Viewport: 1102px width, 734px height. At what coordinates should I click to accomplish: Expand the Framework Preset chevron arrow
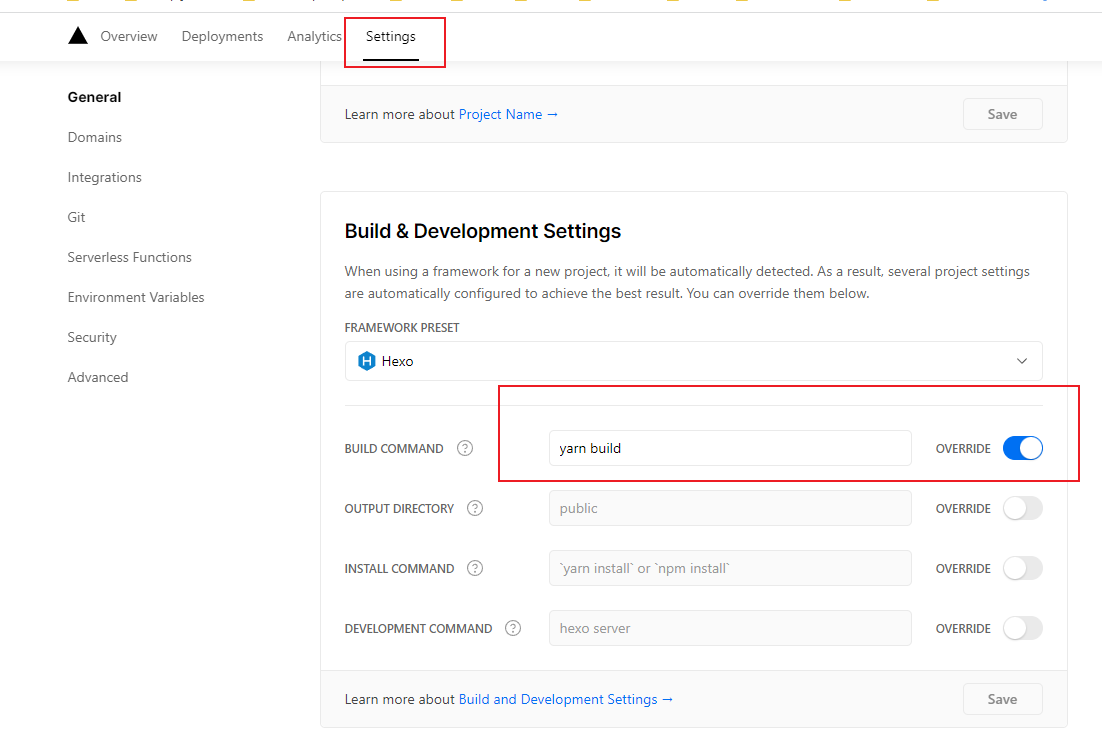click(1022, 361)
